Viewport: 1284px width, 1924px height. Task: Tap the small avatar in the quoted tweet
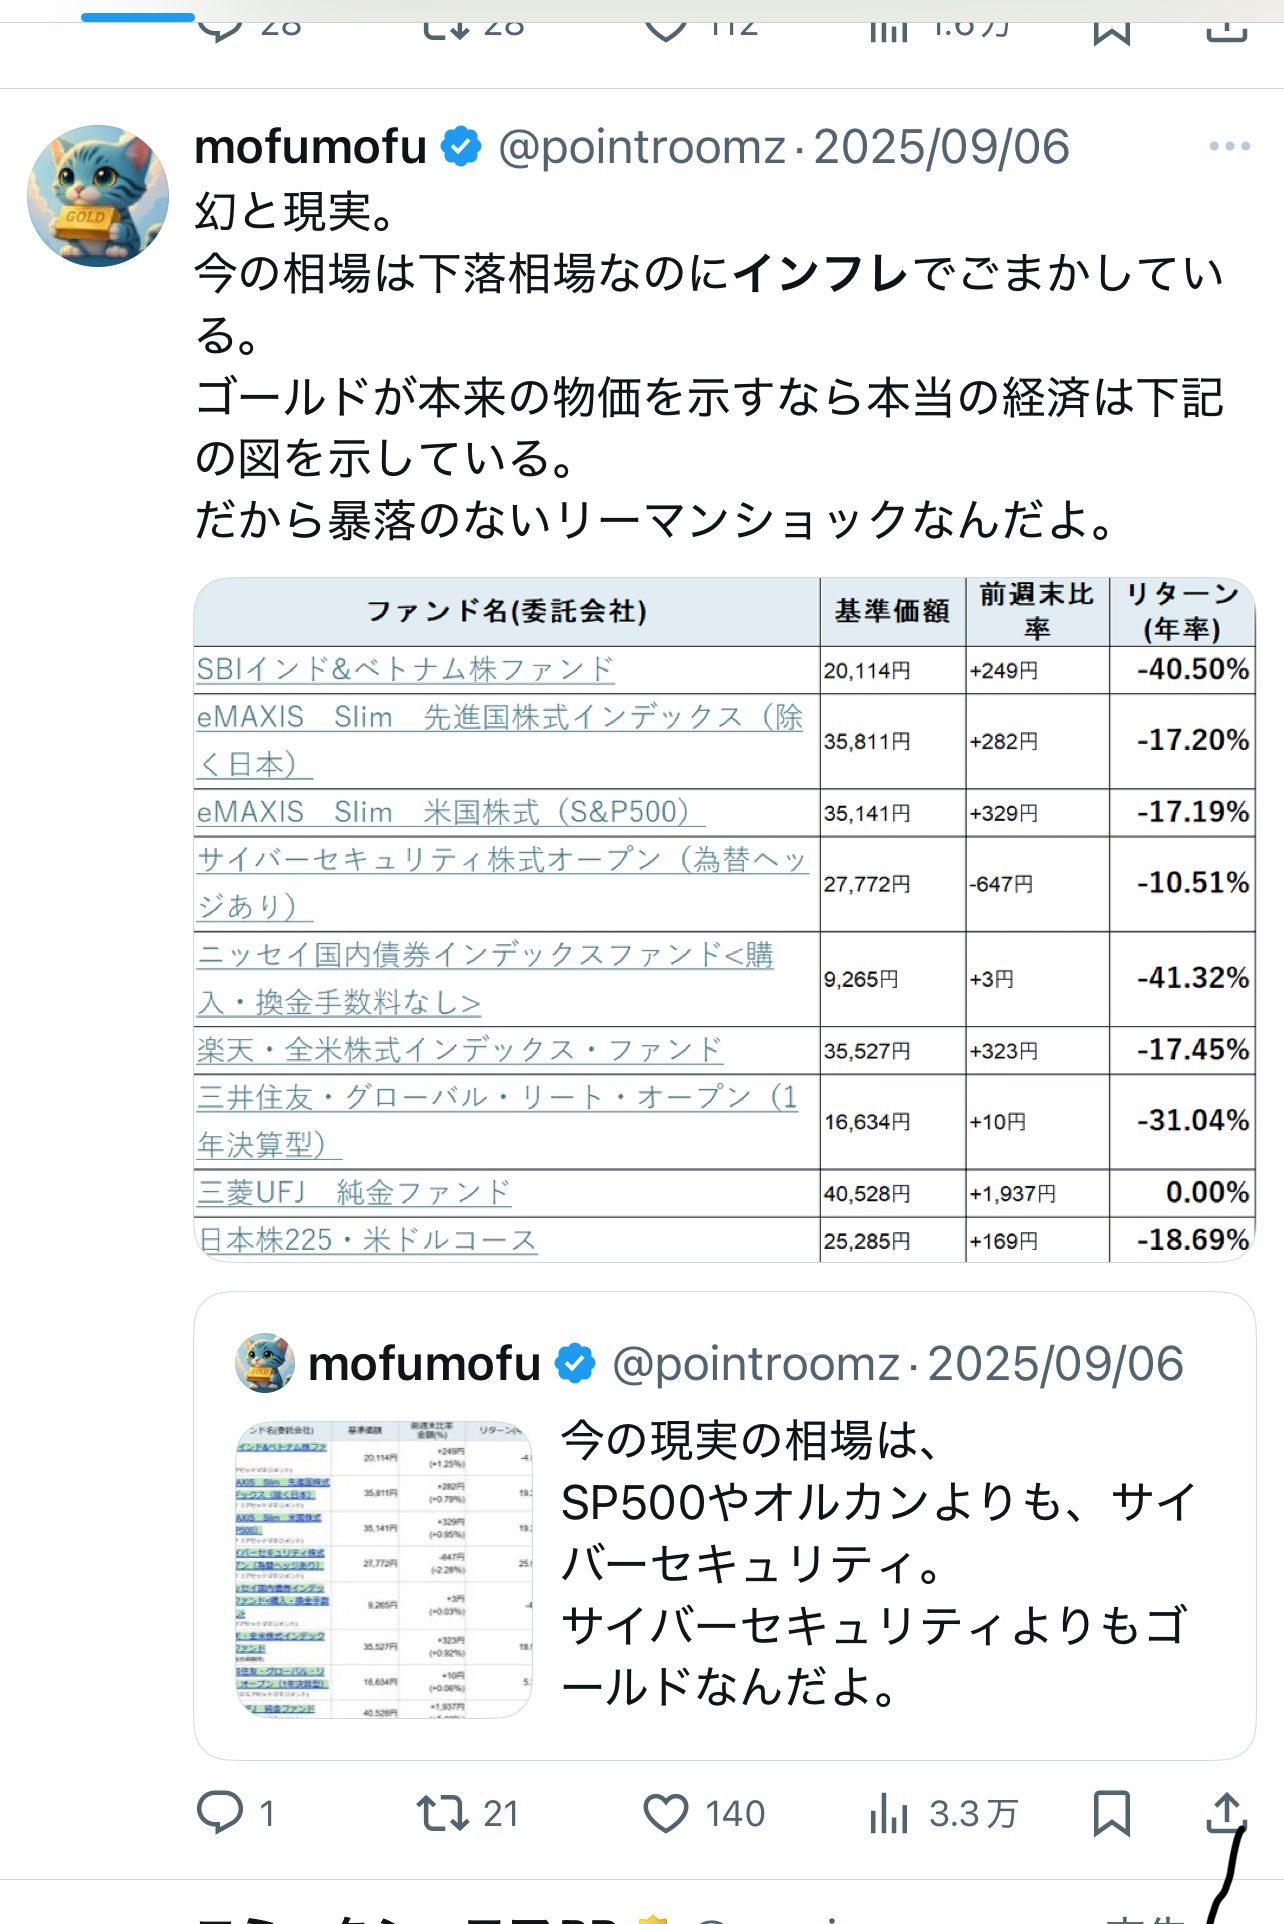point(265,1363)
